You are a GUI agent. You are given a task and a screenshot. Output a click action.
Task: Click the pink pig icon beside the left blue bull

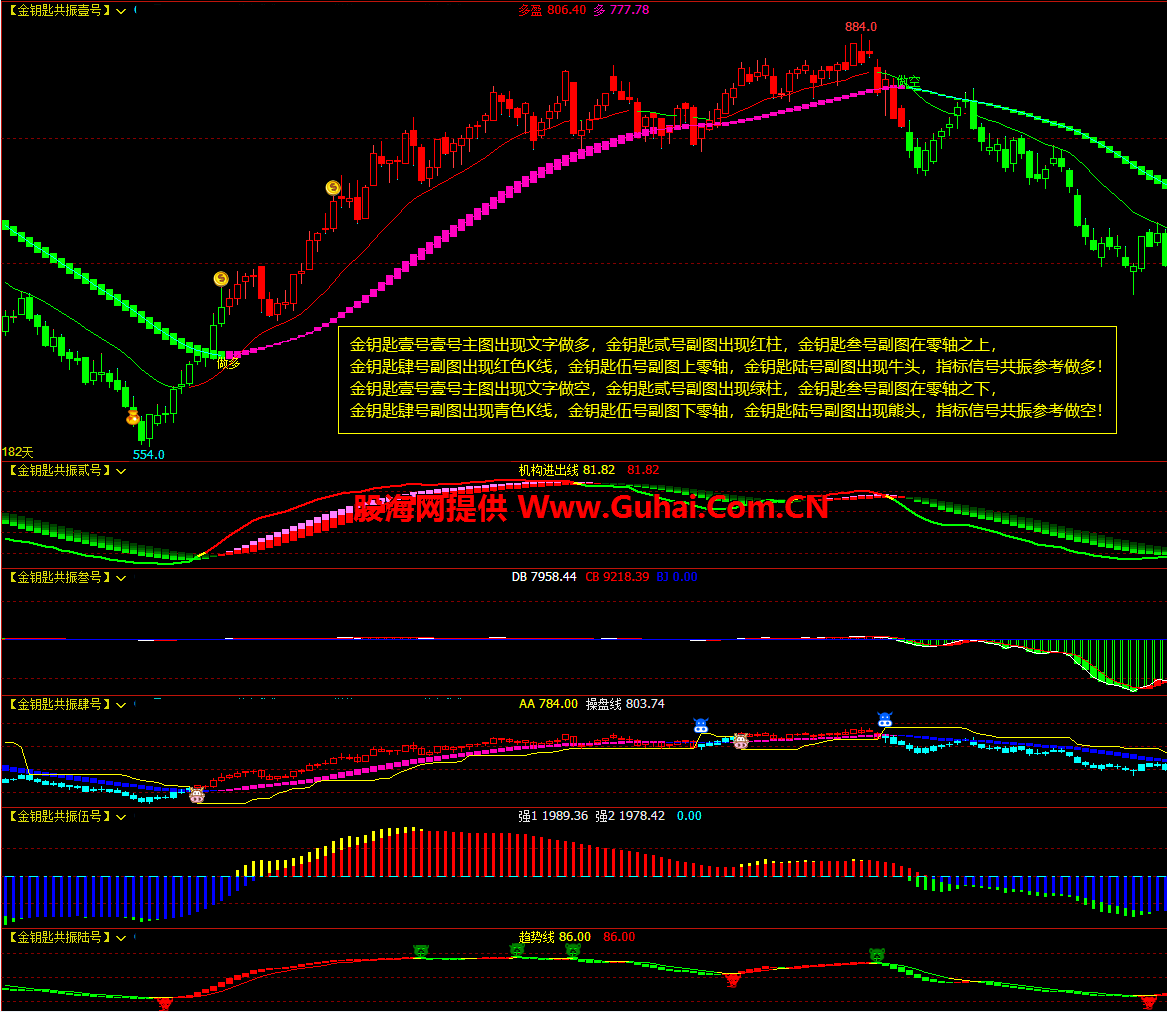[740, 741]
